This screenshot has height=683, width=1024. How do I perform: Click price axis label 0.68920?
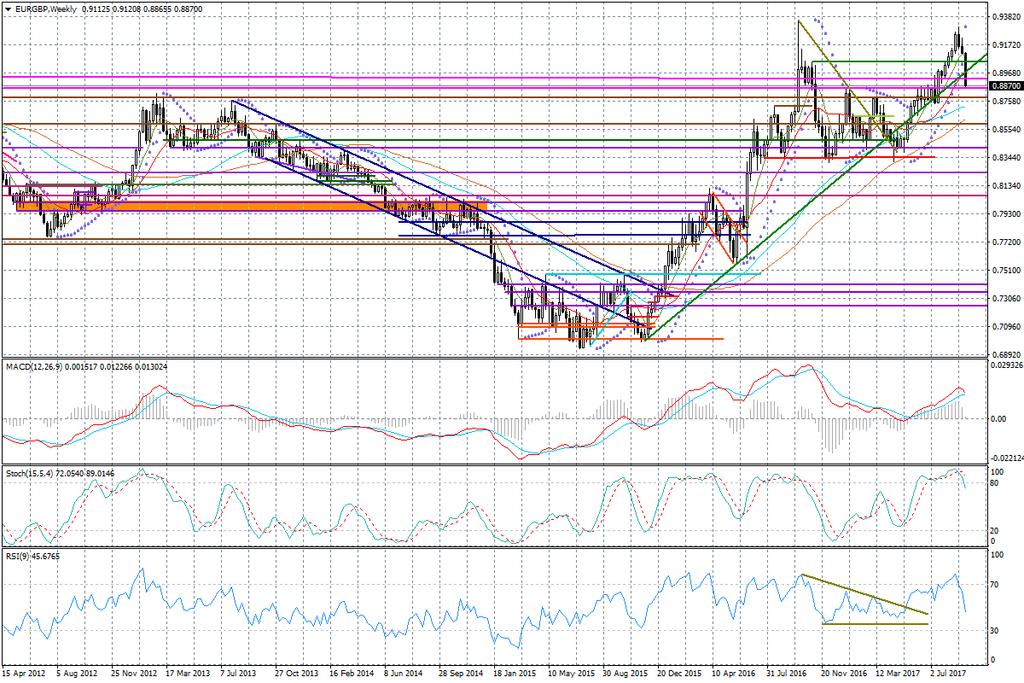(x=1006, y=354)
